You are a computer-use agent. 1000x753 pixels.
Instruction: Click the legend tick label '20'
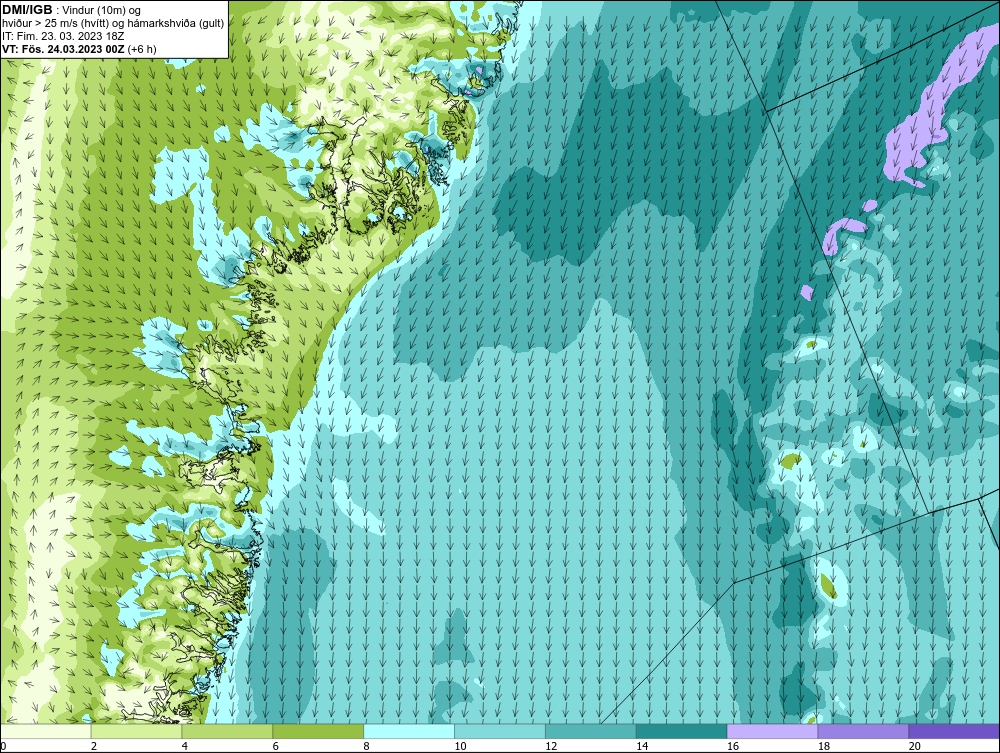pos(915,746)
